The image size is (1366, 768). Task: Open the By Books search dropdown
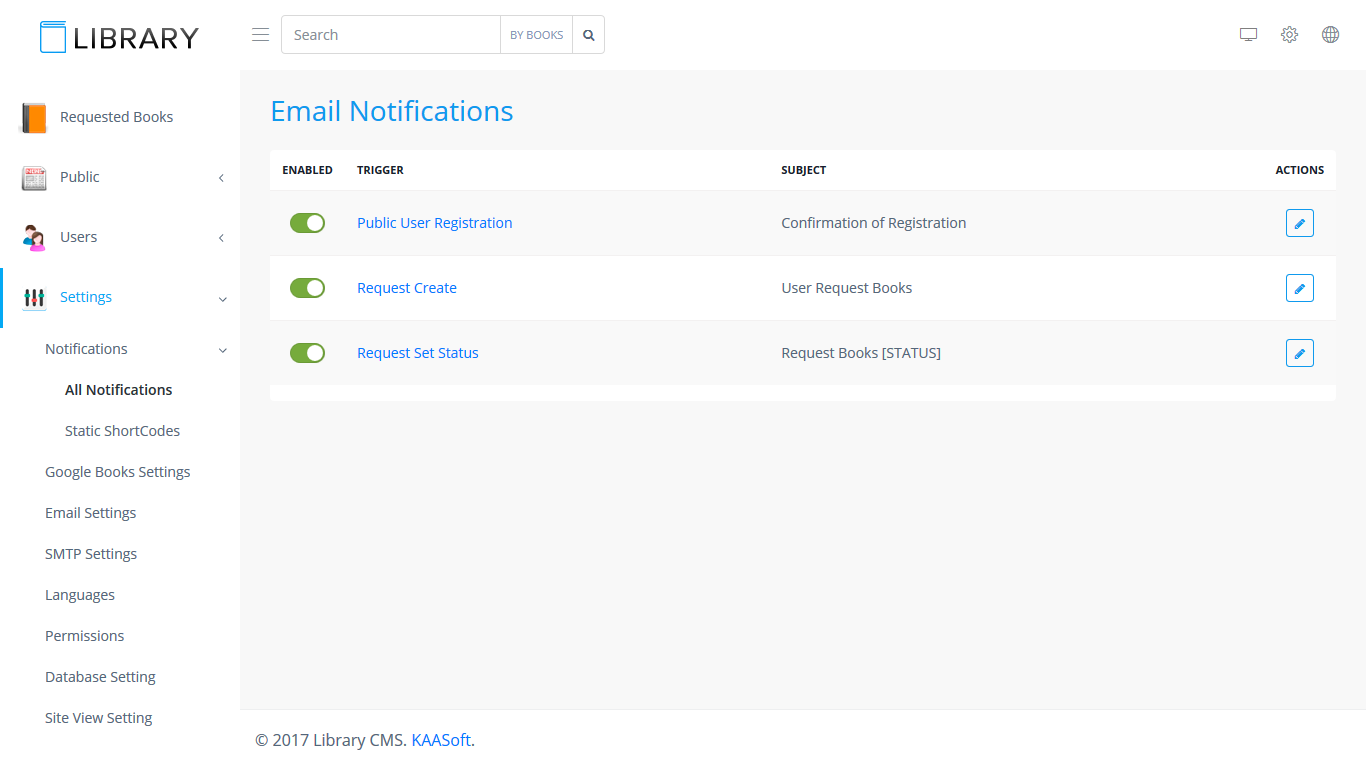click(x=536, y=35)
